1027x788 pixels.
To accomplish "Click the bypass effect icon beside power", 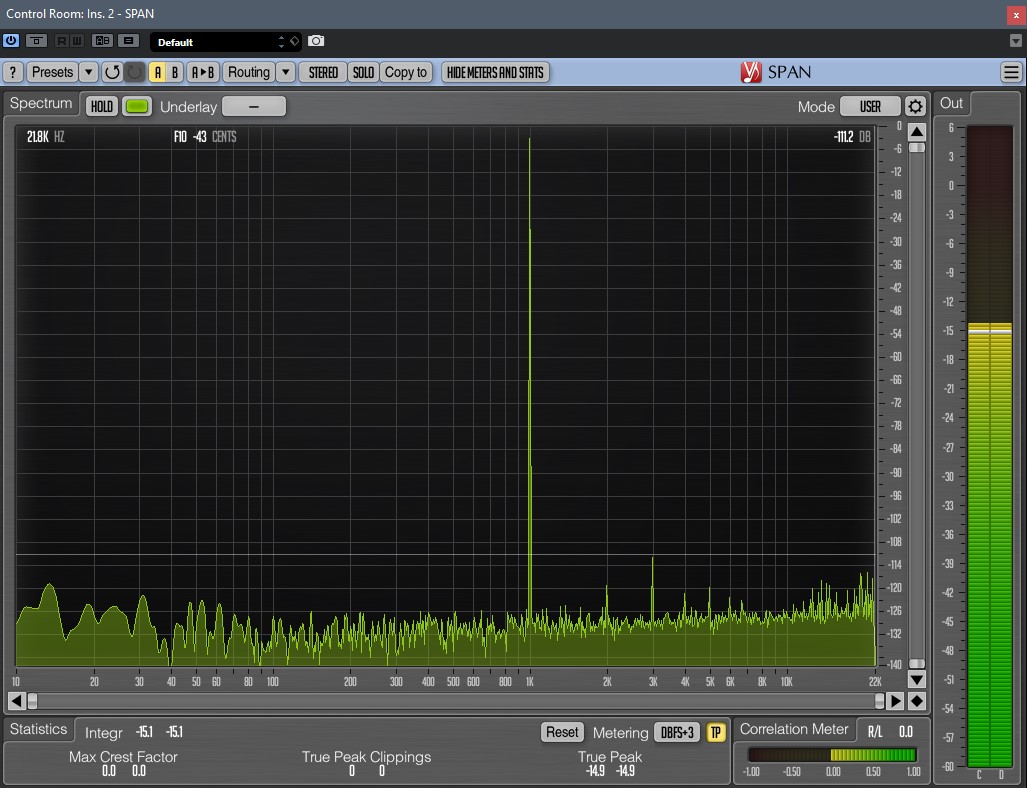I will click(36, 41).
